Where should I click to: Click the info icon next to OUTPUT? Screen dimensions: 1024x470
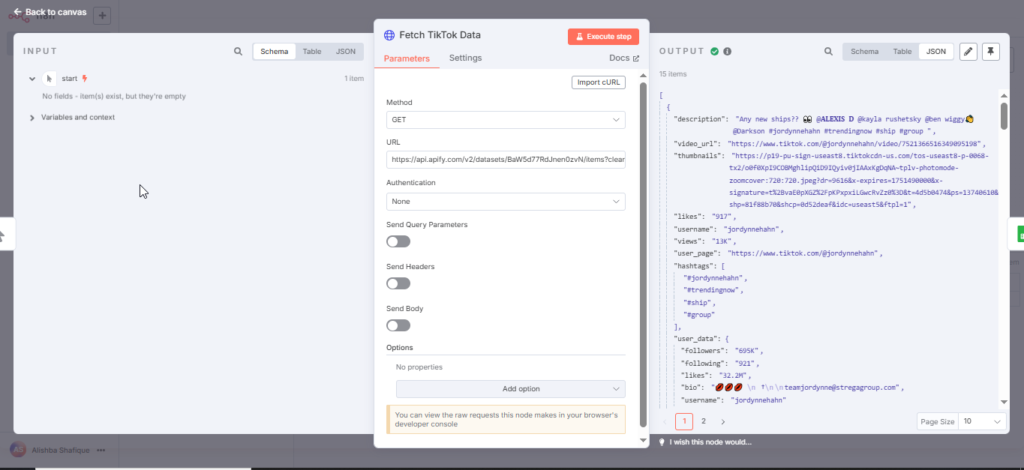(x=727, y=52)
